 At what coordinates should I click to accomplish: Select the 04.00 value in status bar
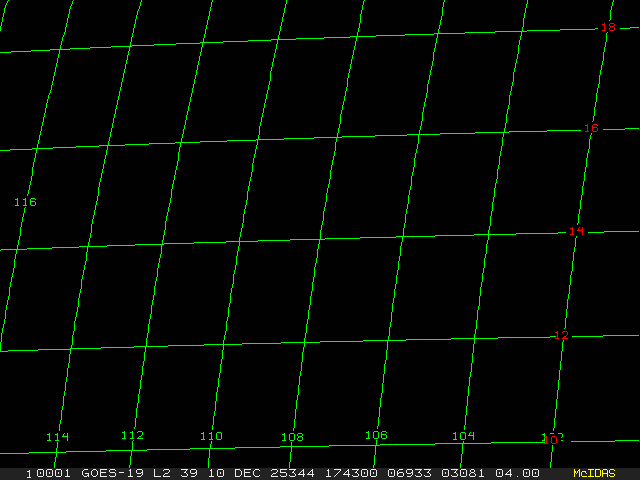(520, 473)
